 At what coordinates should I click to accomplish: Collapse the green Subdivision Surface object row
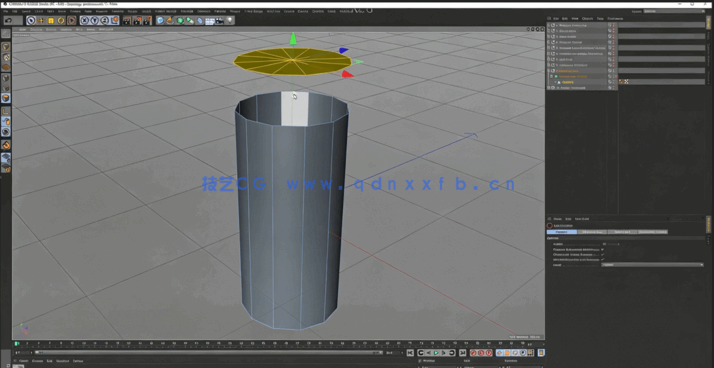(551, 77)
